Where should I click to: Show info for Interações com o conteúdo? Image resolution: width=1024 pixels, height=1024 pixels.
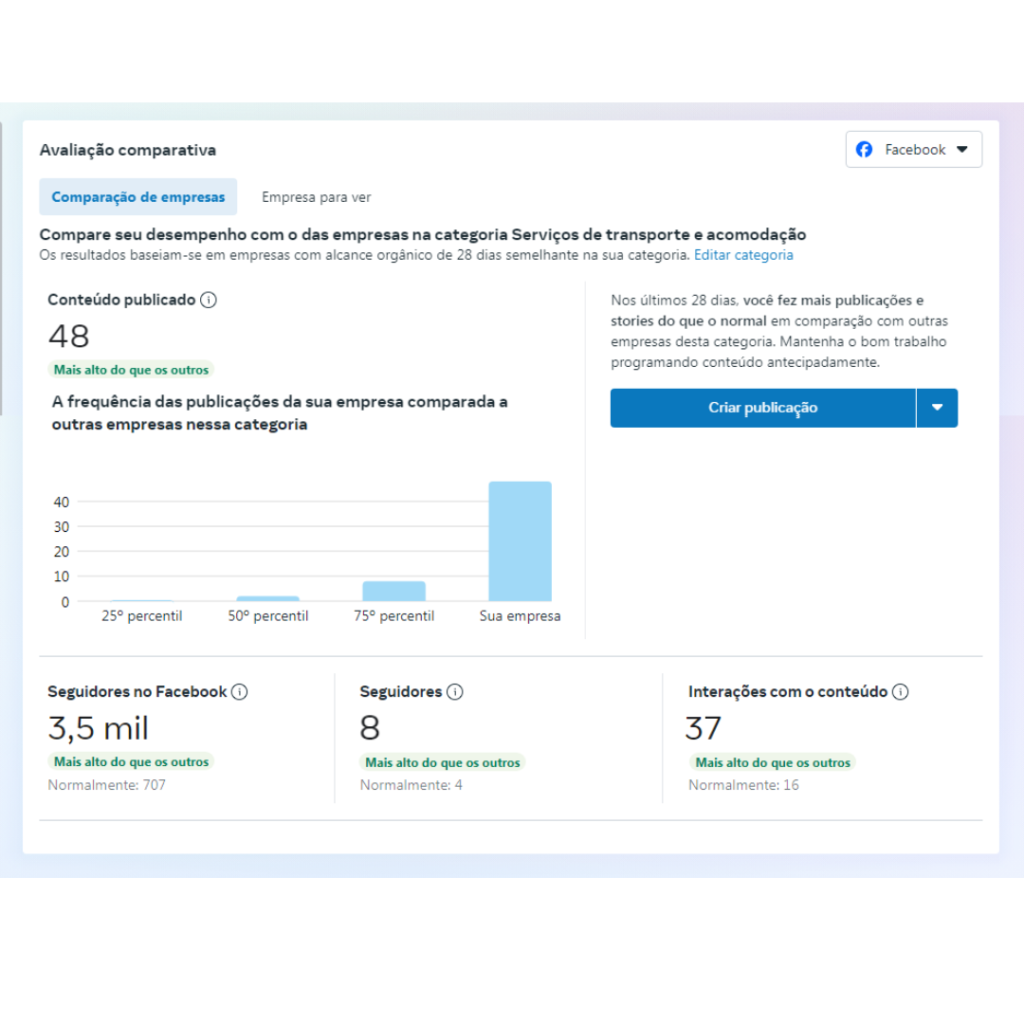point(900,692)
